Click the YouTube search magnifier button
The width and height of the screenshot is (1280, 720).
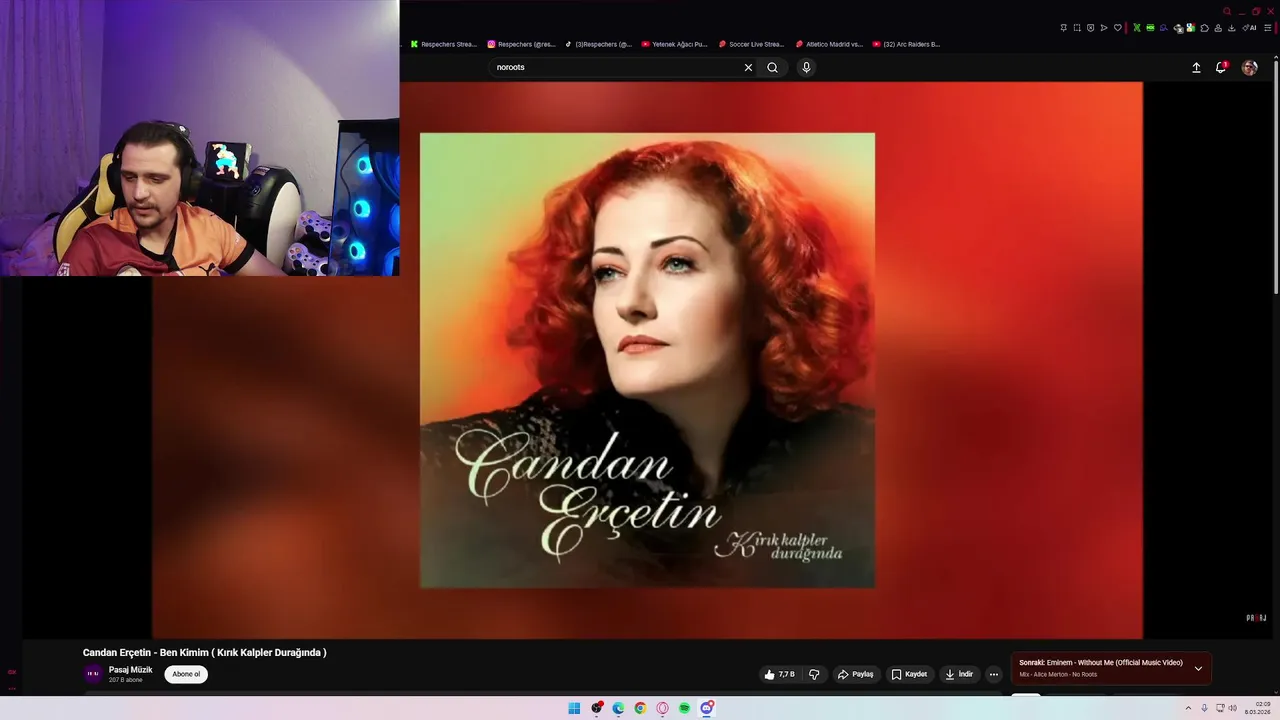(772, 67)
